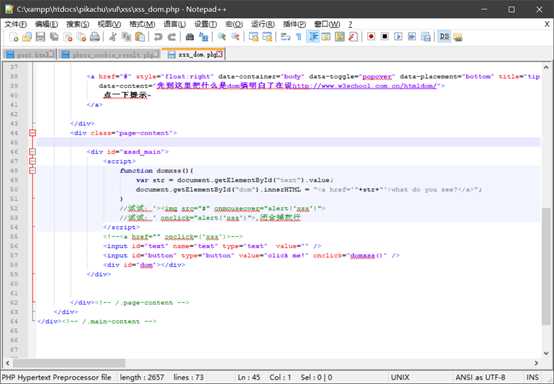Click the horizontal scrollbar left arrow
The image size is (554, 384).
[x=7, y=363]
